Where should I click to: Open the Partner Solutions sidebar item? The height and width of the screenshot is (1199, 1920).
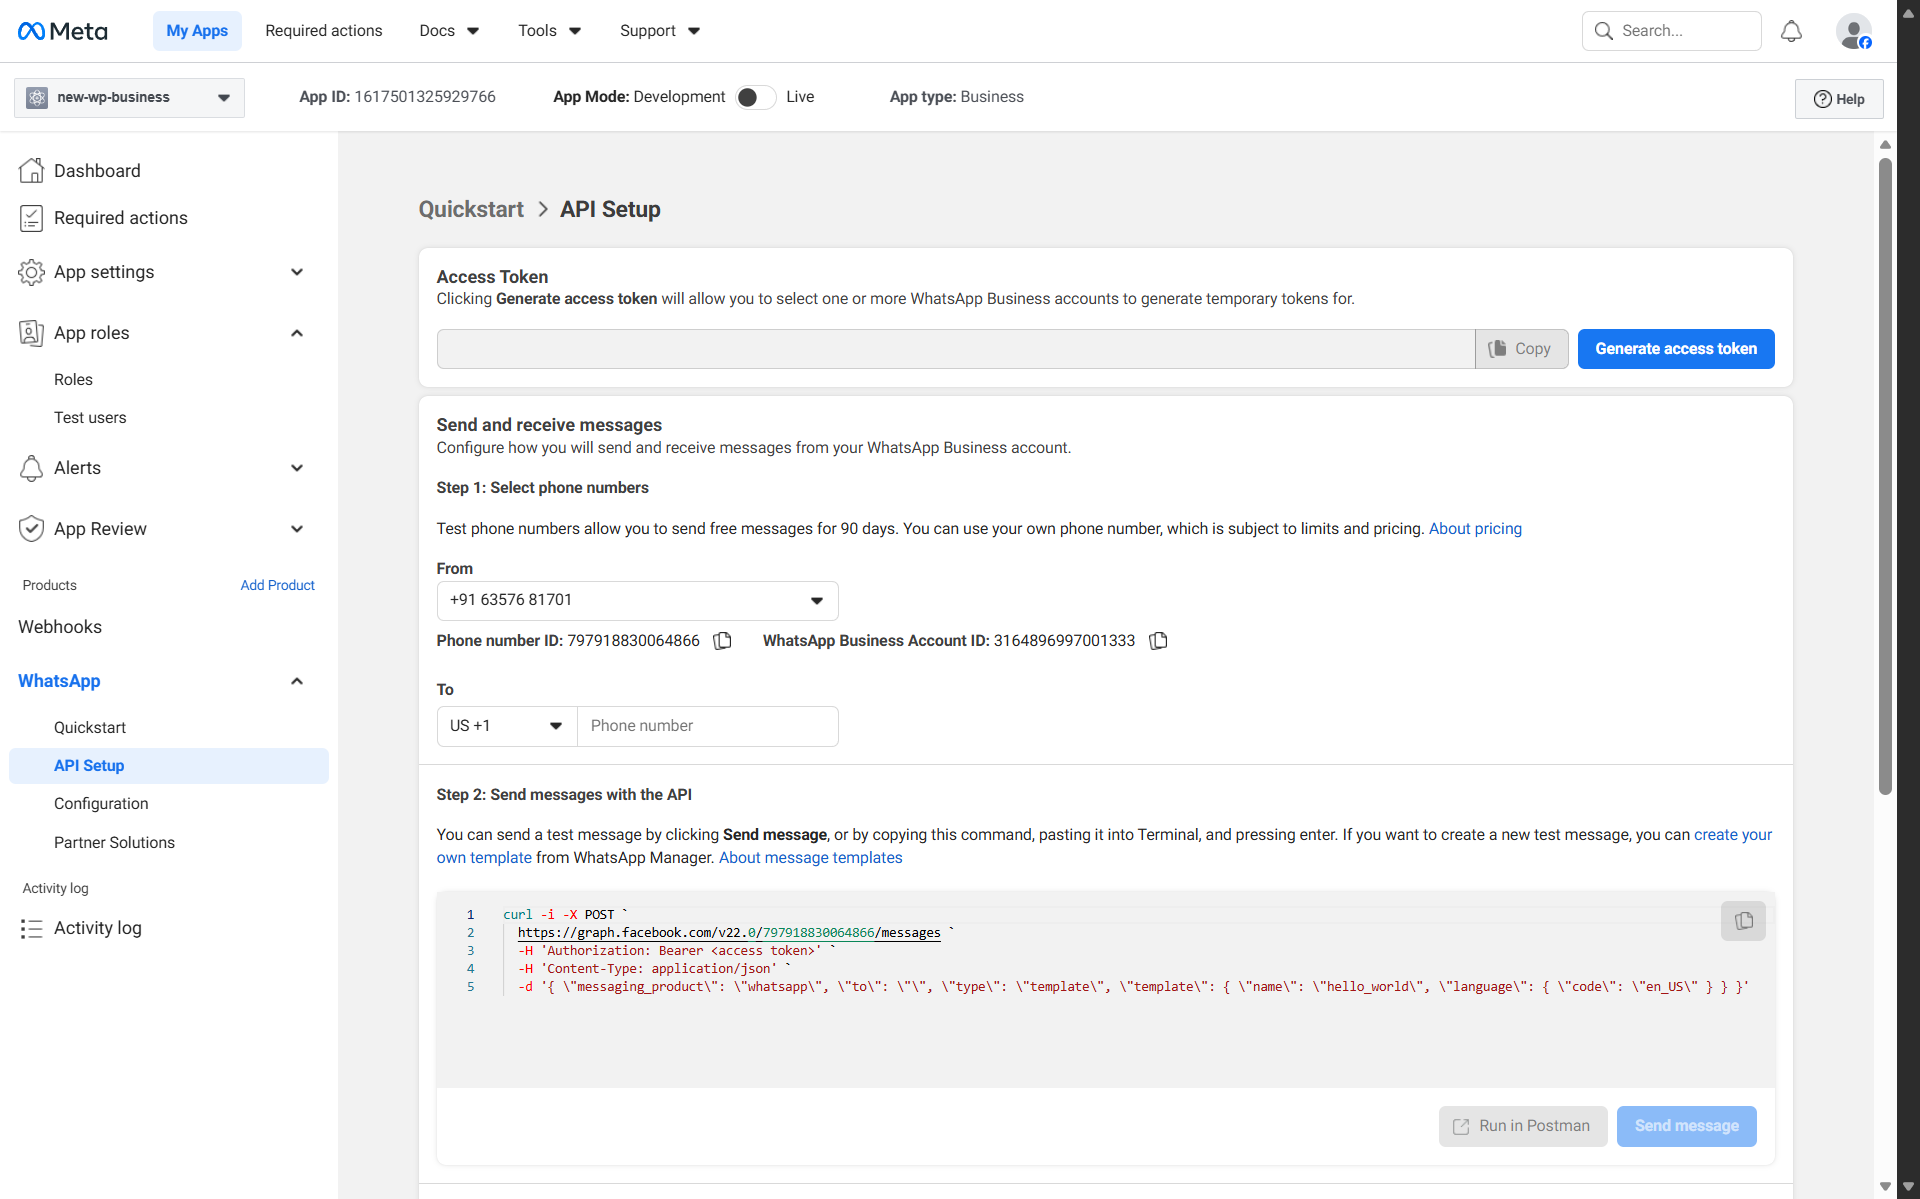pyautogui.click(x=114, y=843)
